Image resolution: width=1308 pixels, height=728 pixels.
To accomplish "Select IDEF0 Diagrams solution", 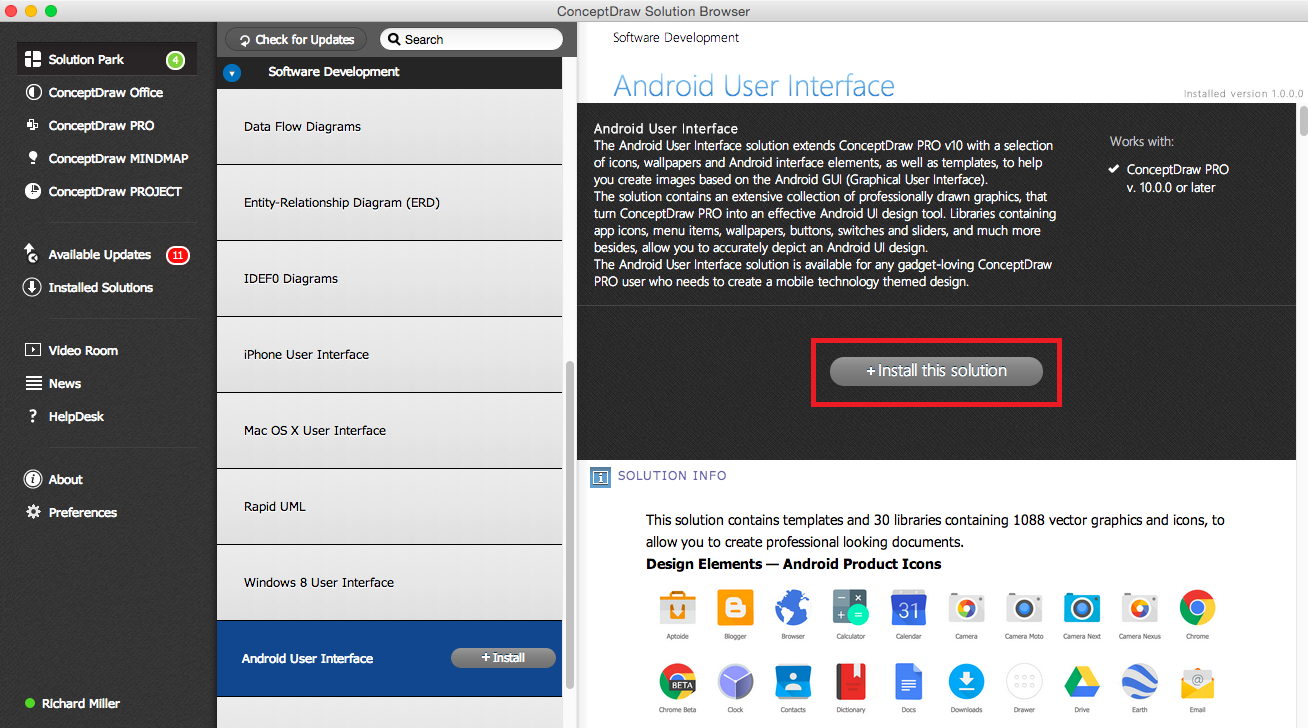I will (390, 279).
